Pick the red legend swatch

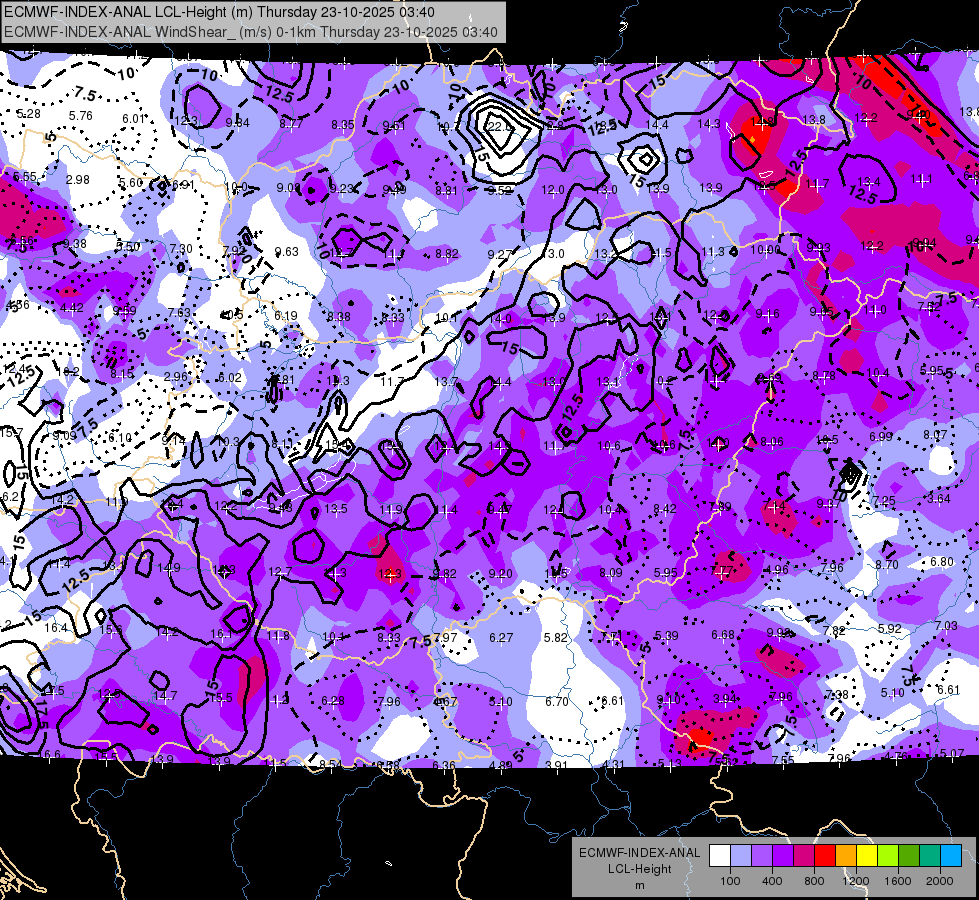point(825,855)
